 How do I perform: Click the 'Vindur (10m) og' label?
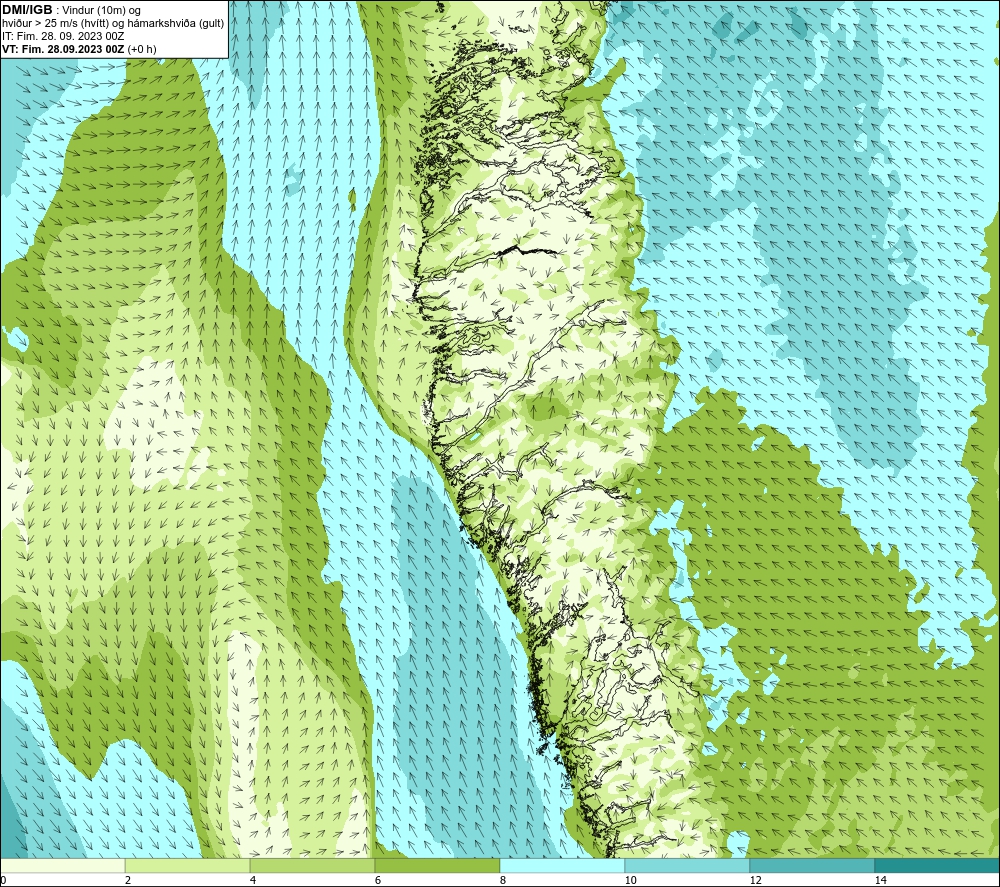pos(101,11)
